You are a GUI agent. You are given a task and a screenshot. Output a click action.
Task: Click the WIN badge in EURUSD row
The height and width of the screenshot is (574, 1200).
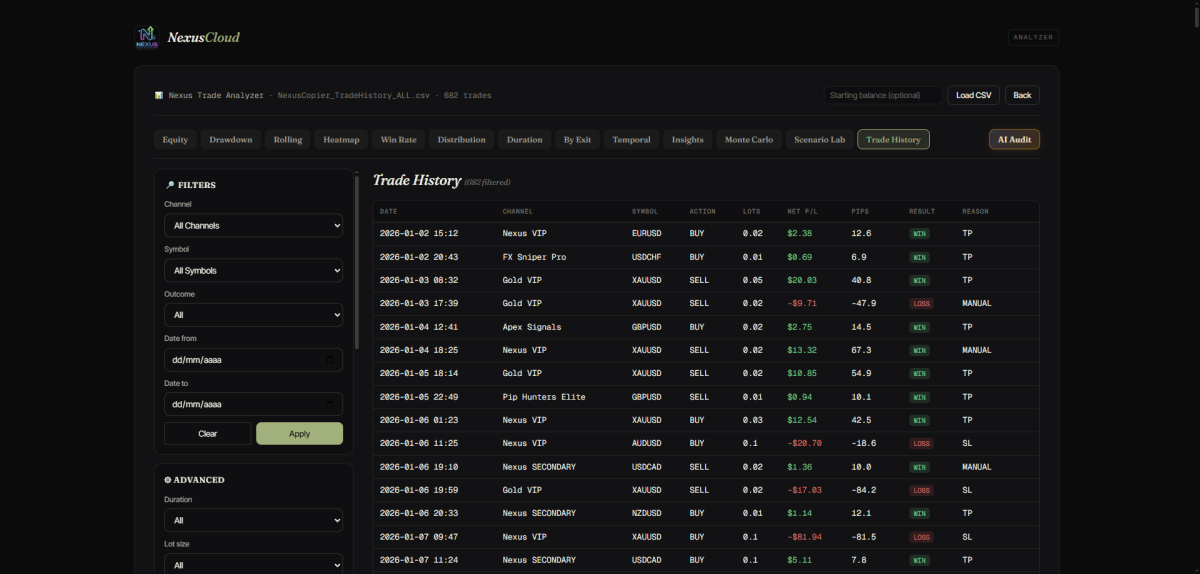point(919,233)
